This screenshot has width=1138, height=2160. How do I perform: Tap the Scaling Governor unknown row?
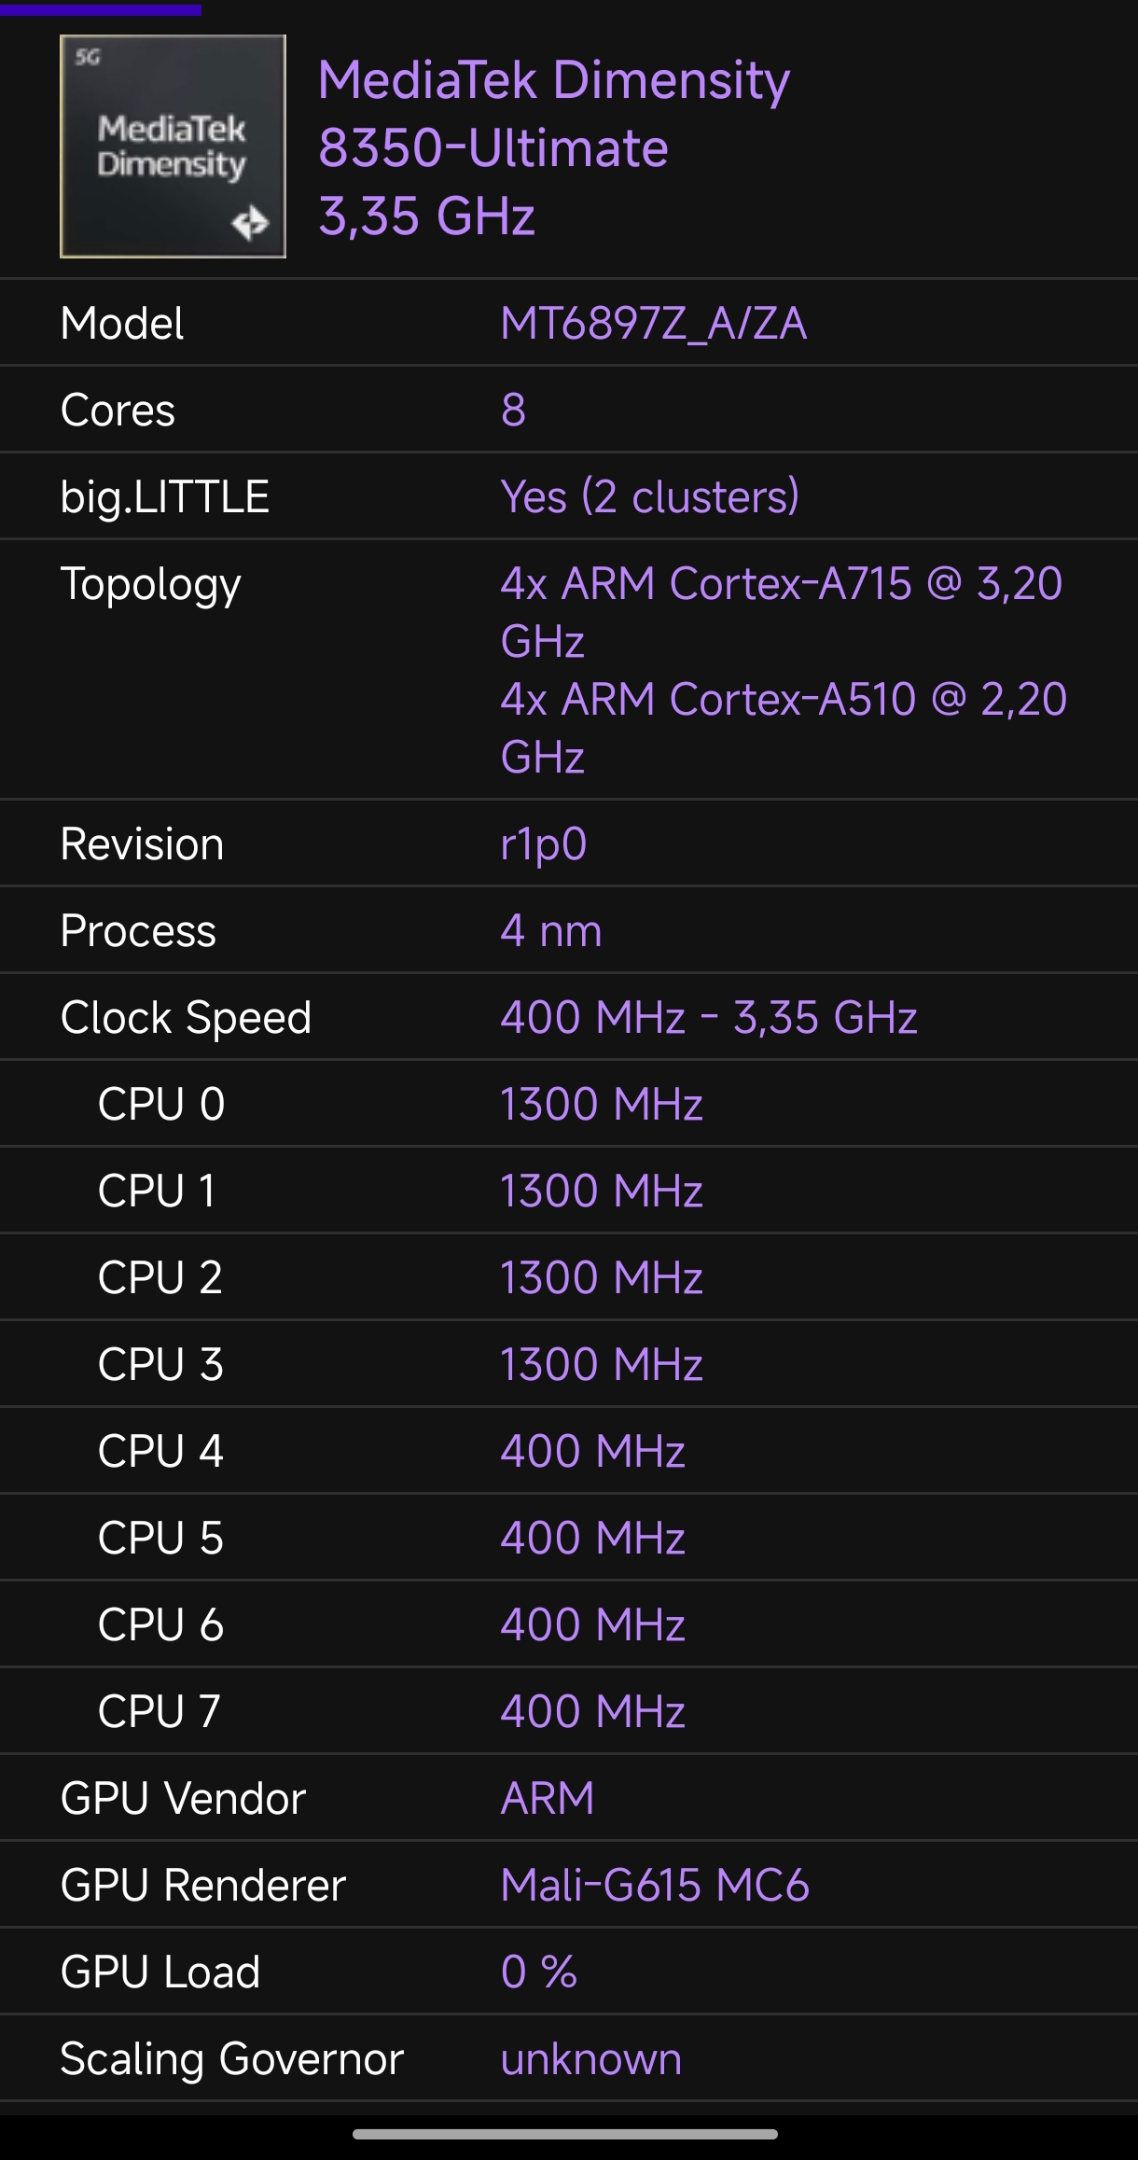[x=569, y=2059]
